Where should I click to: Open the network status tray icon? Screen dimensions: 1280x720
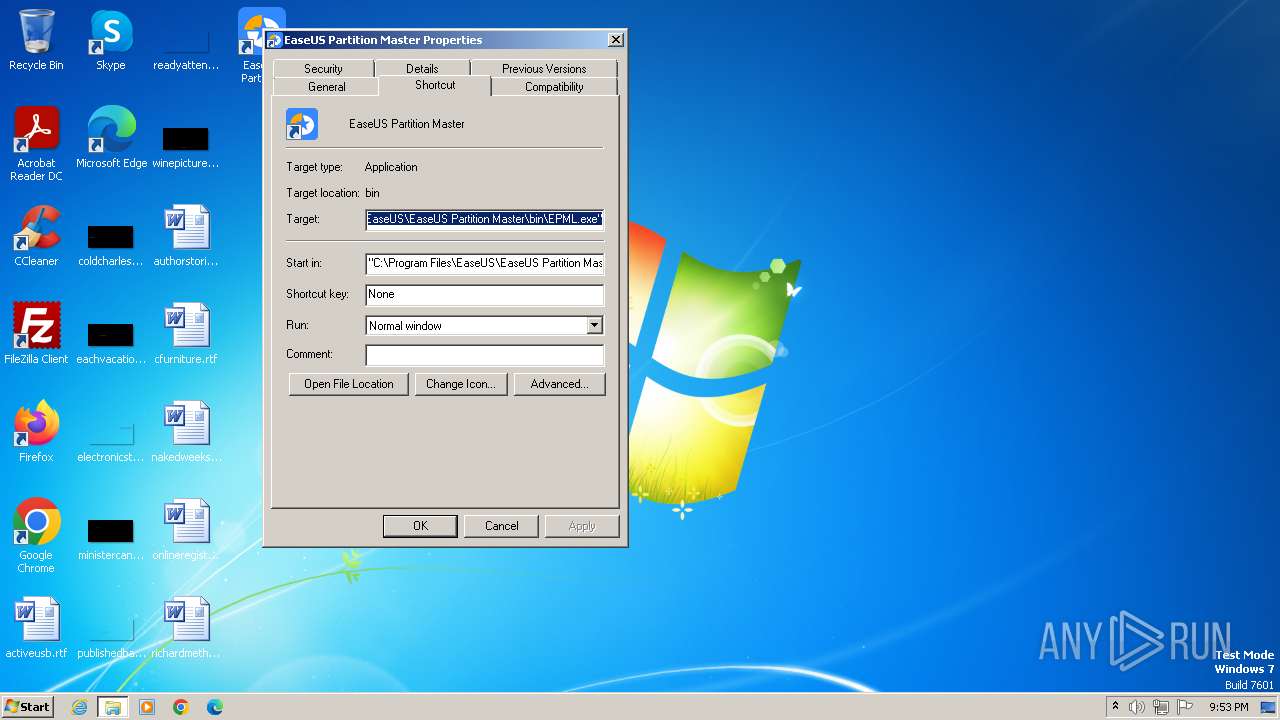point(1161,707)
